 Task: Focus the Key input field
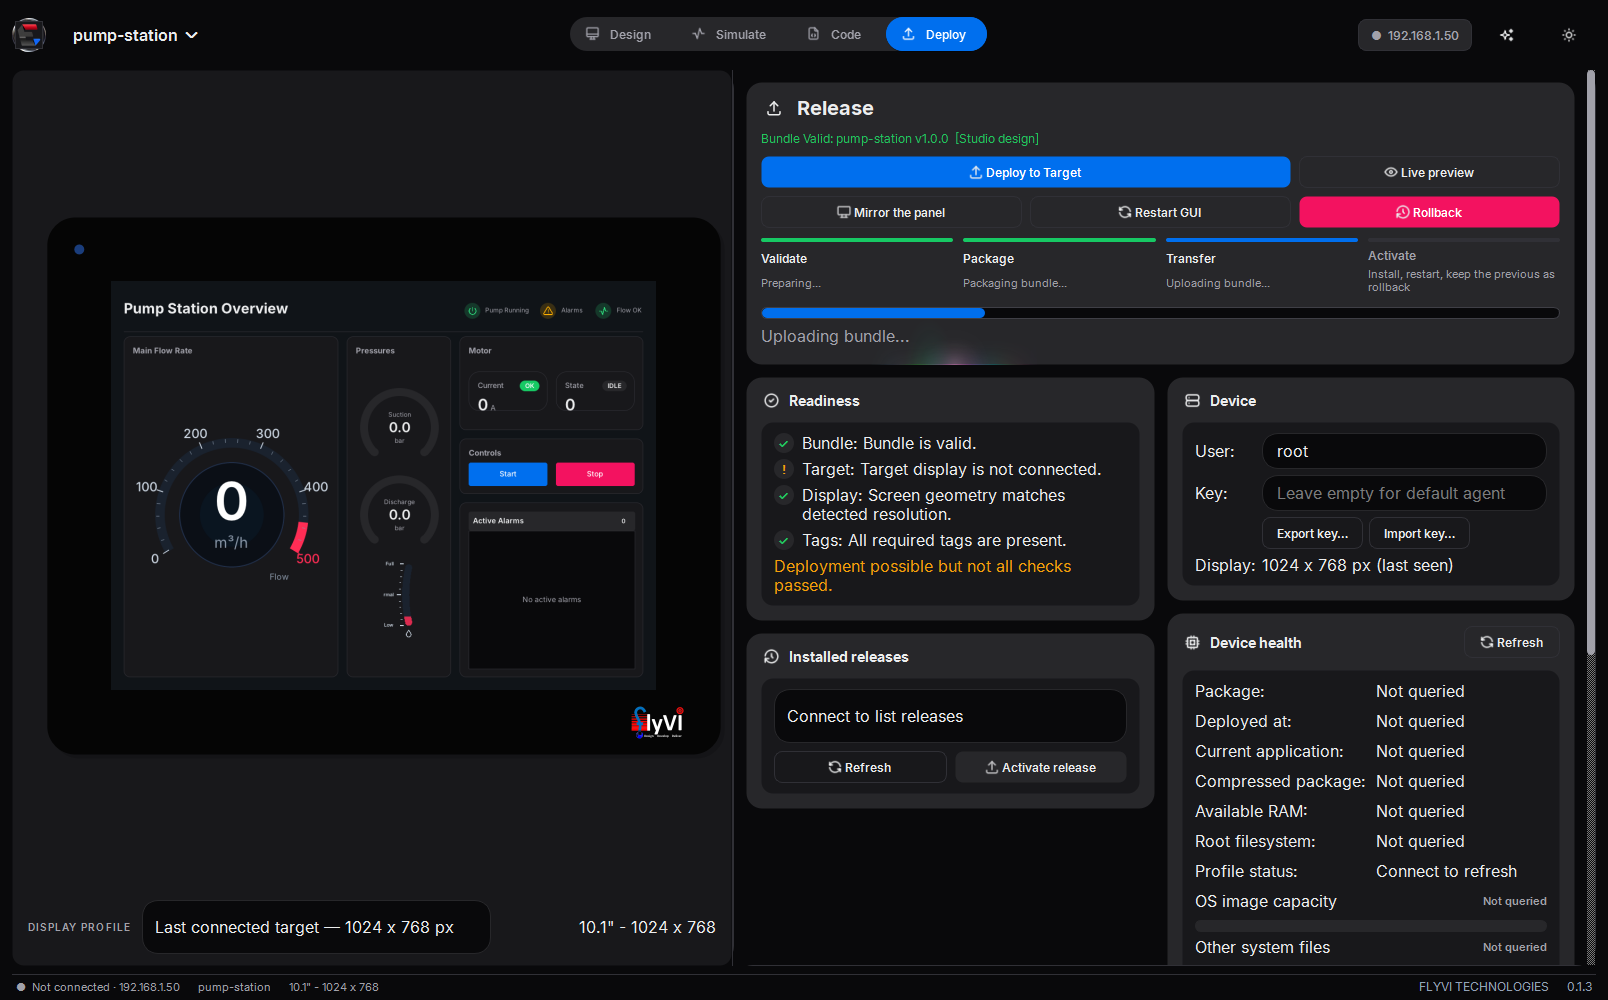coord(1404,493)
